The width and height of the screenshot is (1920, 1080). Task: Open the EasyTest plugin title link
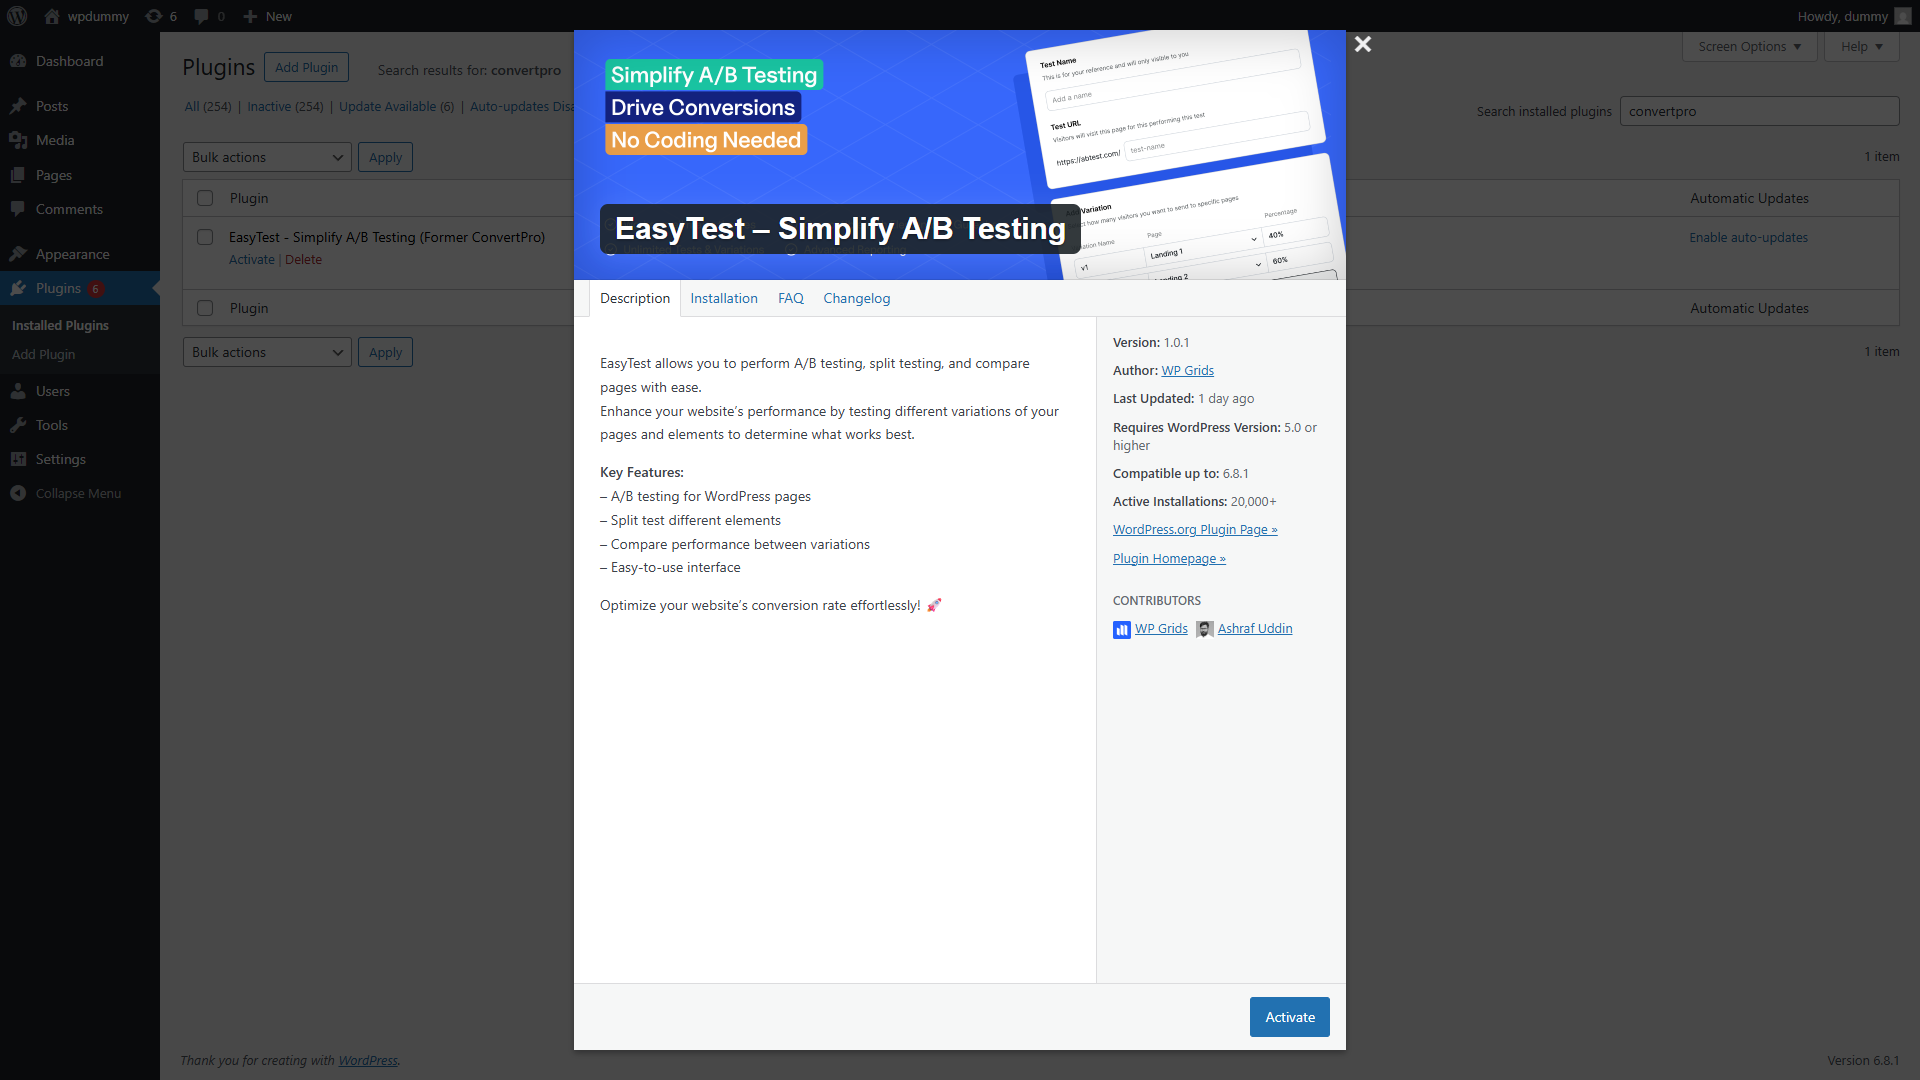point(387,237)
